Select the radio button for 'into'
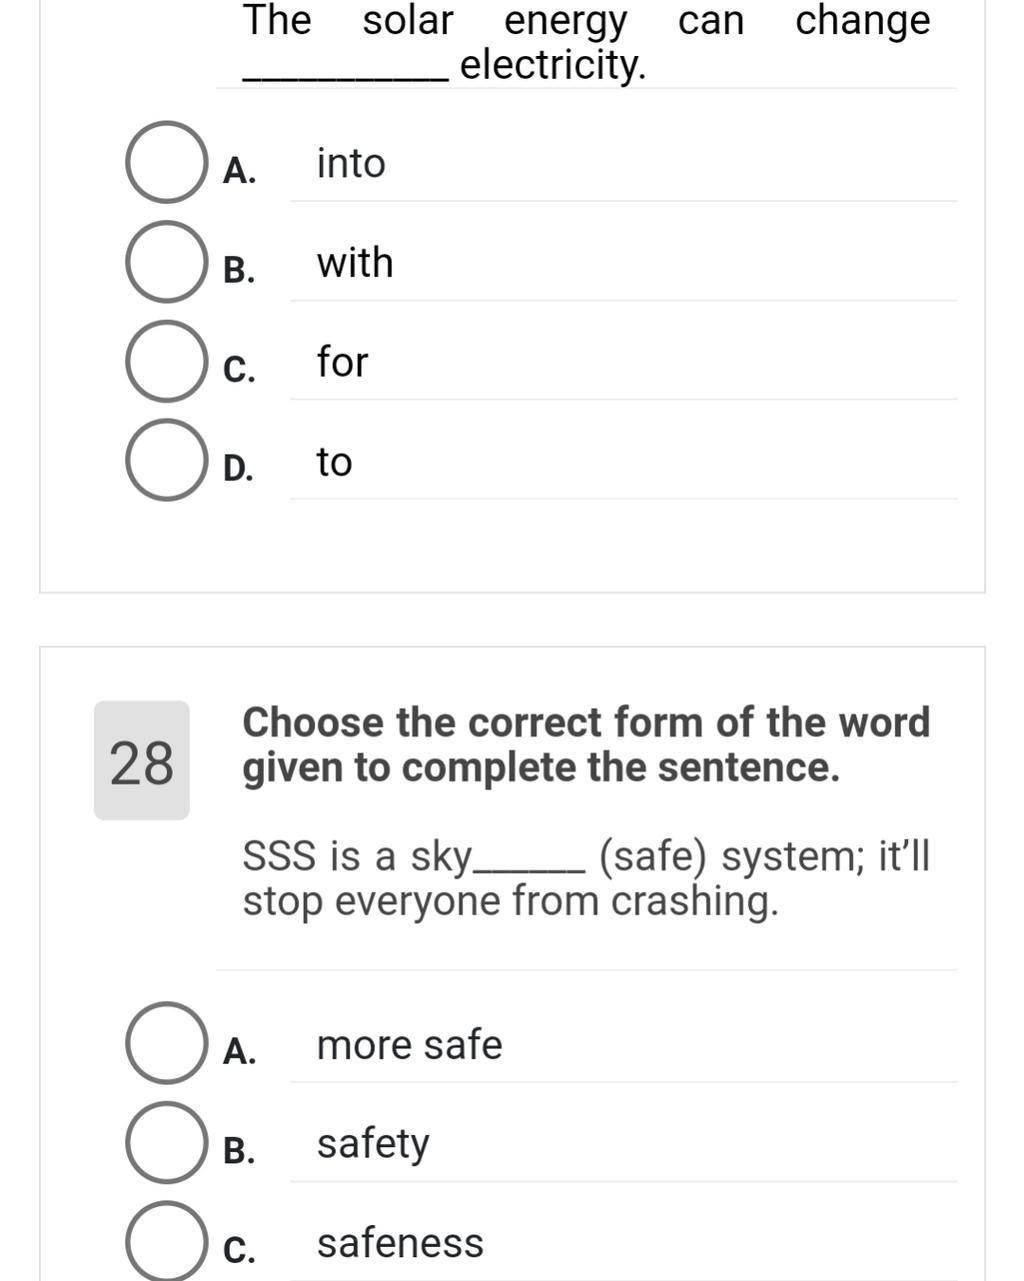Screen dimensions: 1024x1281 (165, 163)
